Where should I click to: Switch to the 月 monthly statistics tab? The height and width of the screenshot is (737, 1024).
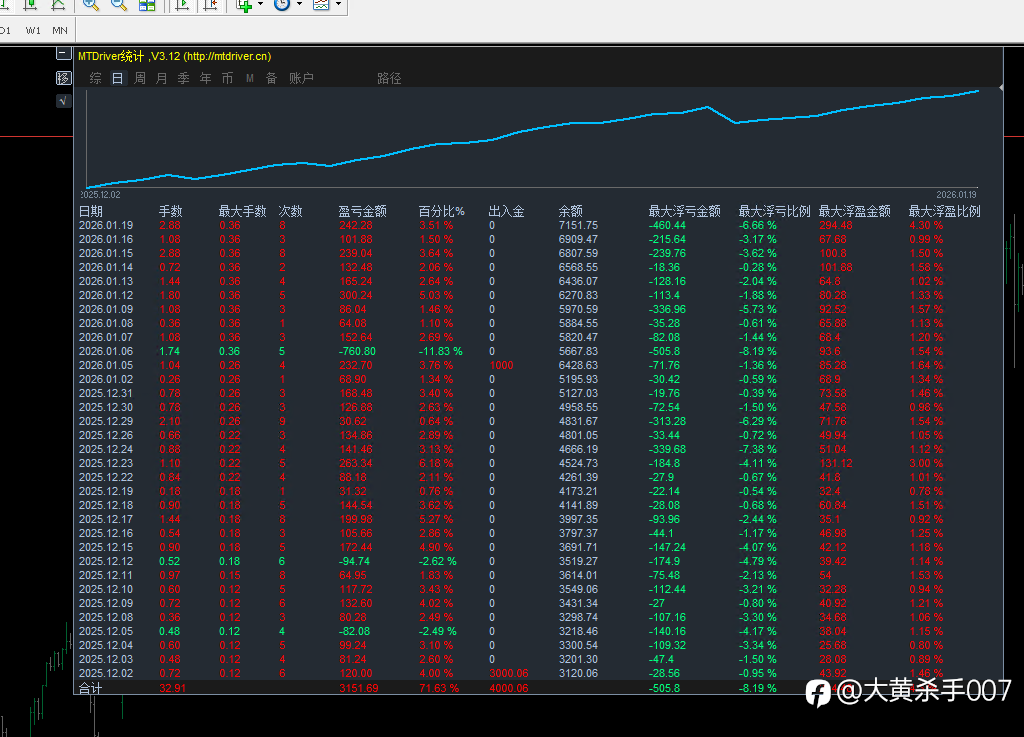(x=162, y=78)
